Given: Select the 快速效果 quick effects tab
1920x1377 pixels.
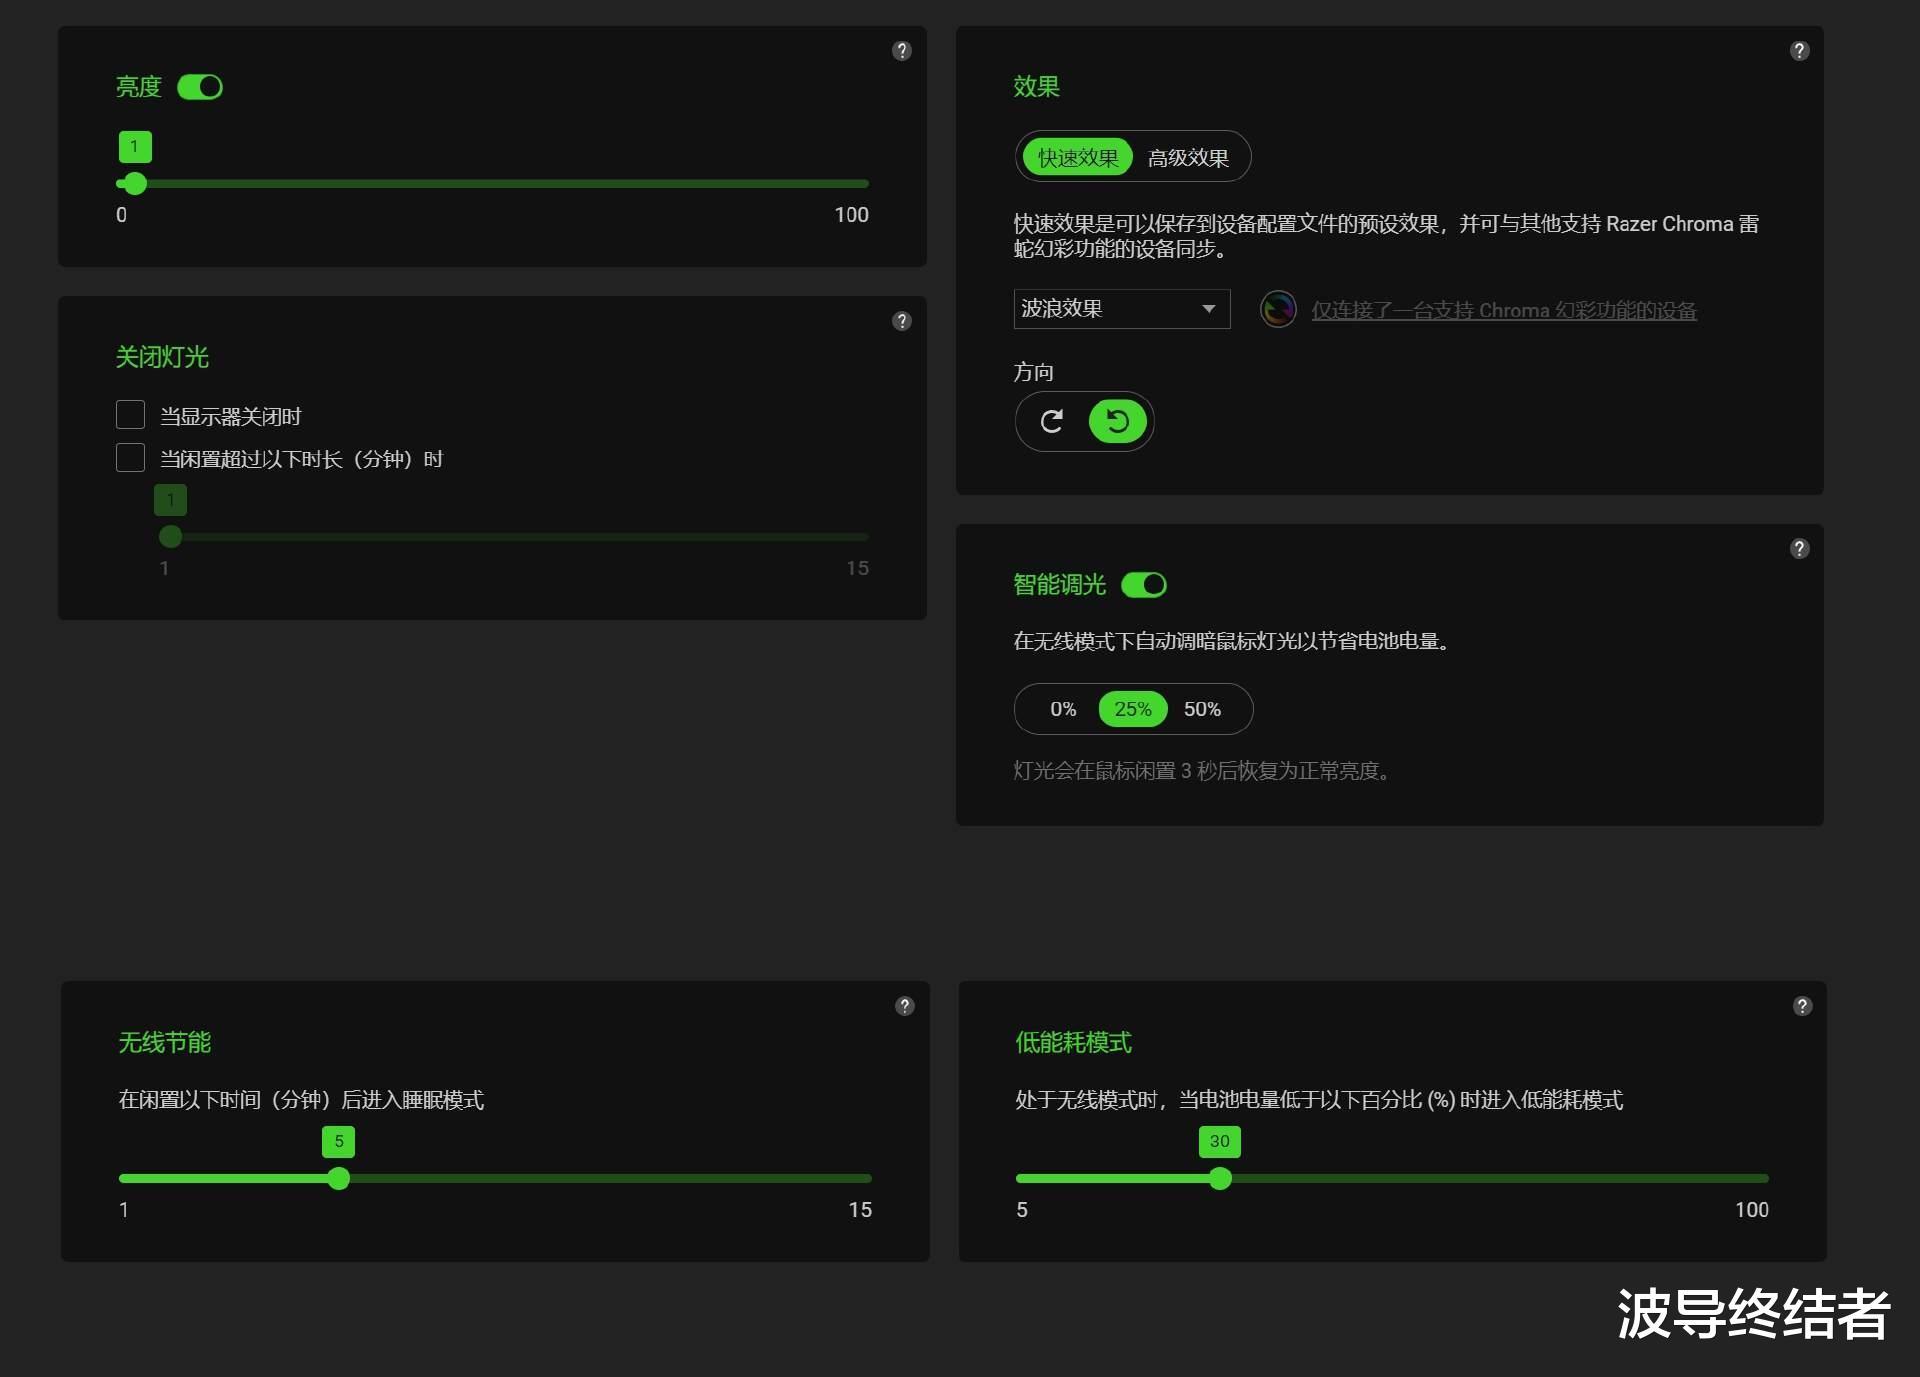Looking at the screenshot, I should pyautogui.click(x=1078, y=158).
